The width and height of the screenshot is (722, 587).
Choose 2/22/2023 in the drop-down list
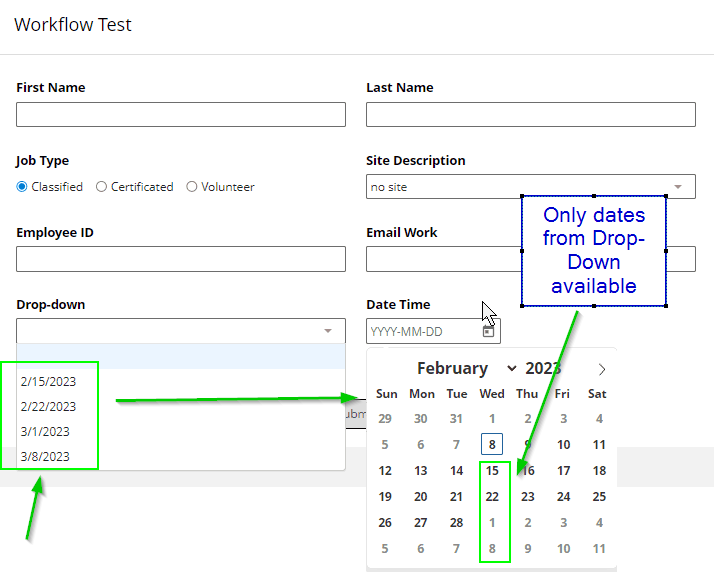[48, 406]
